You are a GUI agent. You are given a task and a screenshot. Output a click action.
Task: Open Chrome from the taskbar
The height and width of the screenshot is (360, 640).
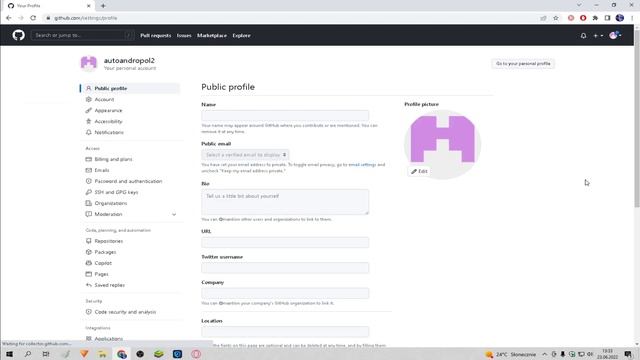122,354
